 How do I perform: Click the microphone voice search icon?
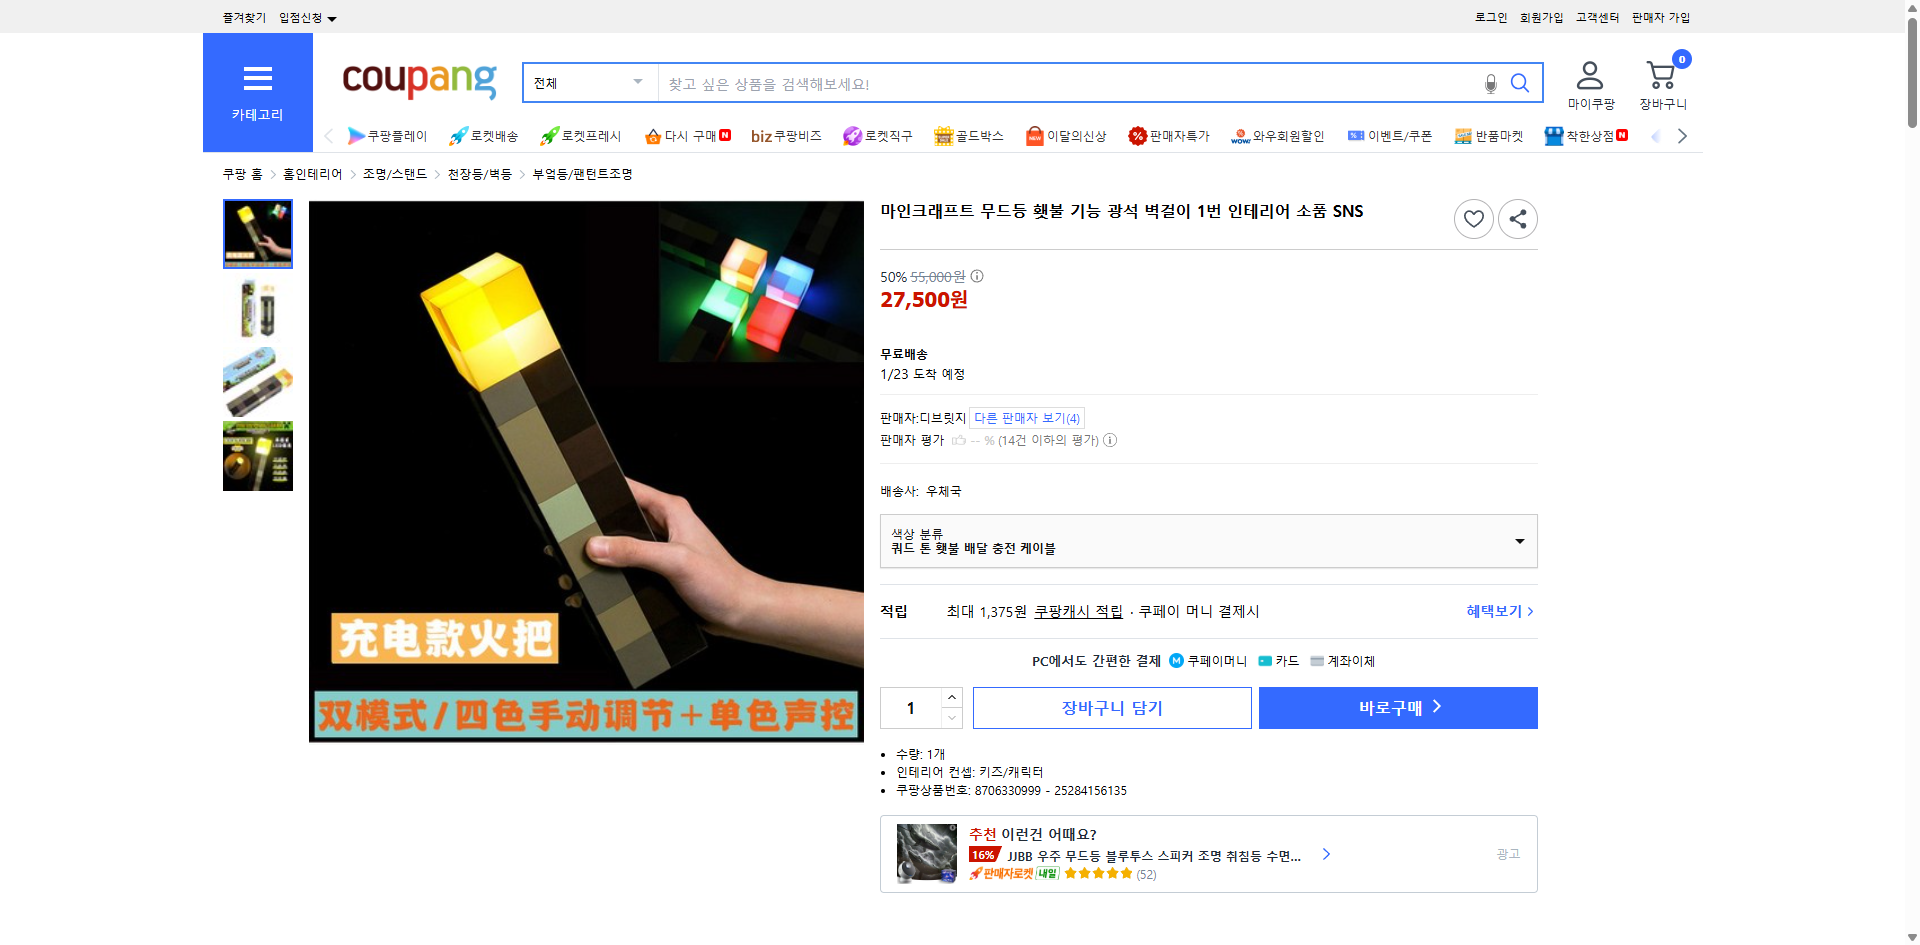[x=1489, y=83]
